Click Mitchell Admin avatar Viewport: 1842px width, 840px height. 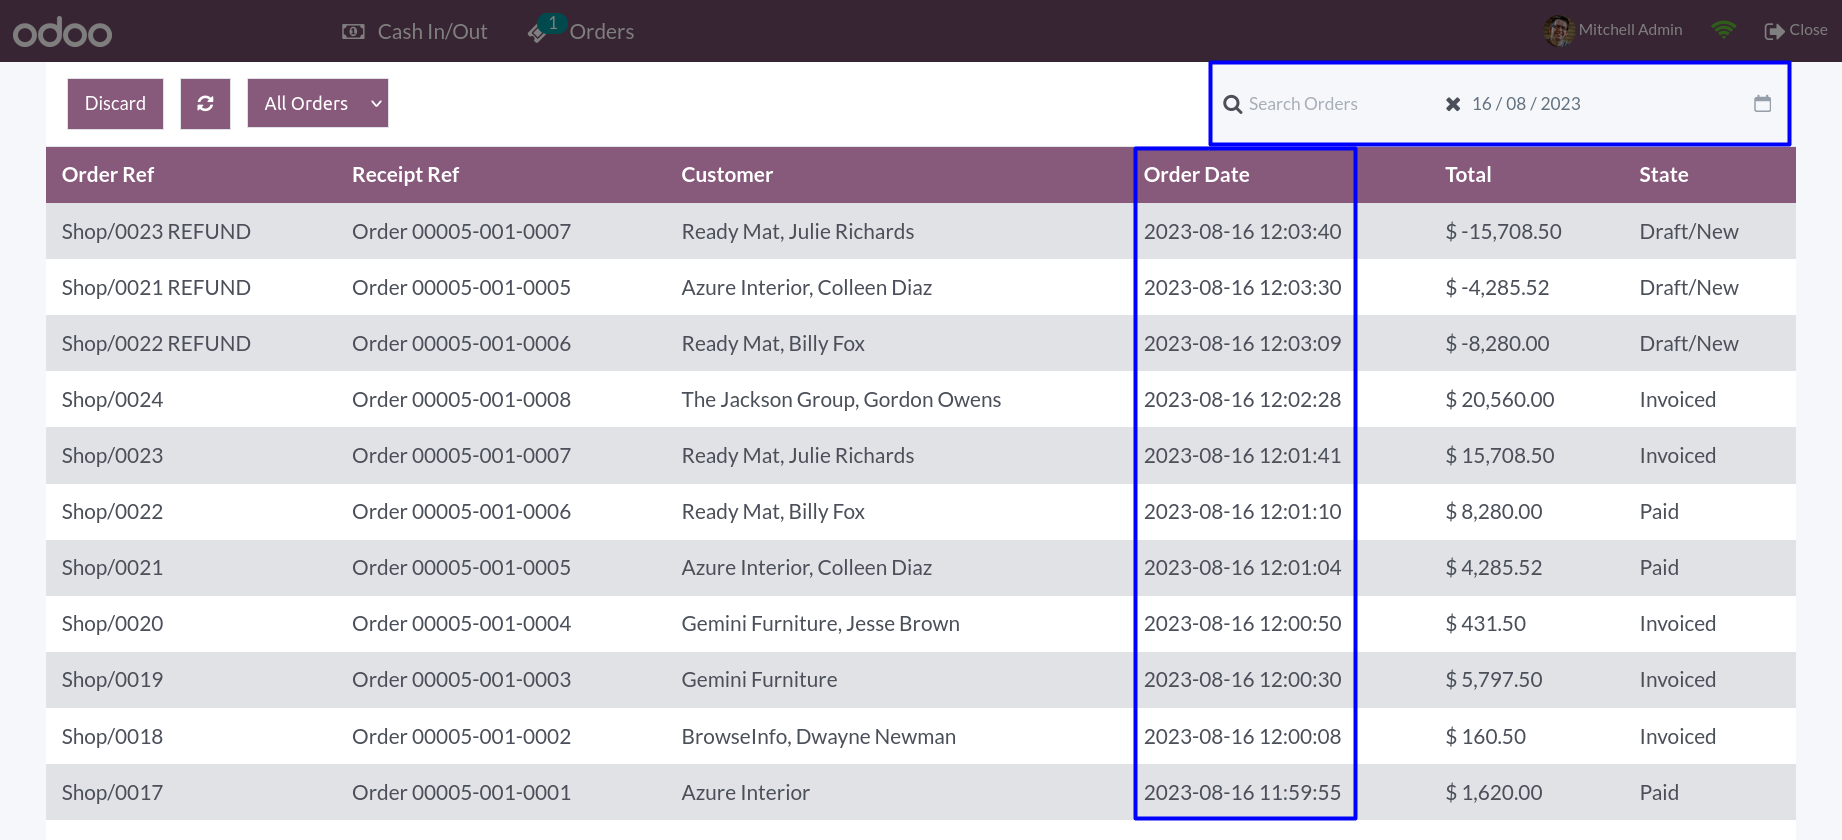tap(1558, 31)
